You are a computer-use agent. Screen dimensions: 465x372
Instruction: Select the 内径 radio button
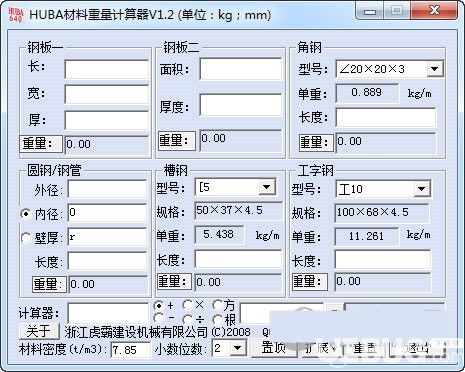coord(26,214)
